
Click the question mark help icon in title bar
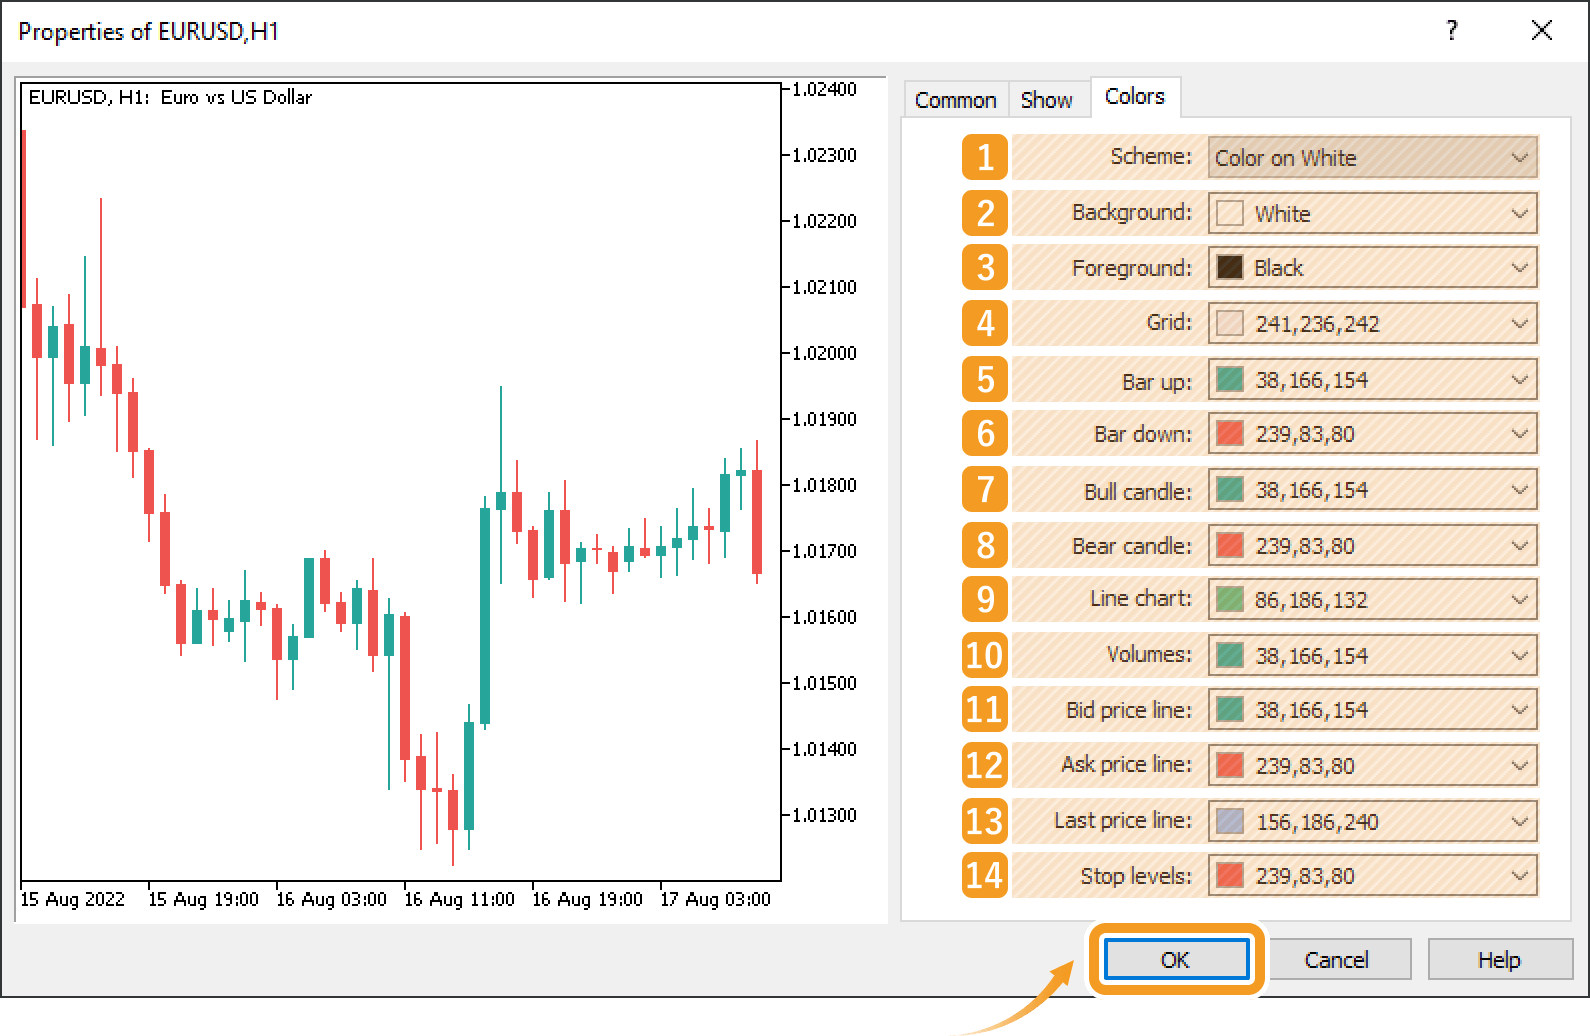1451,31
